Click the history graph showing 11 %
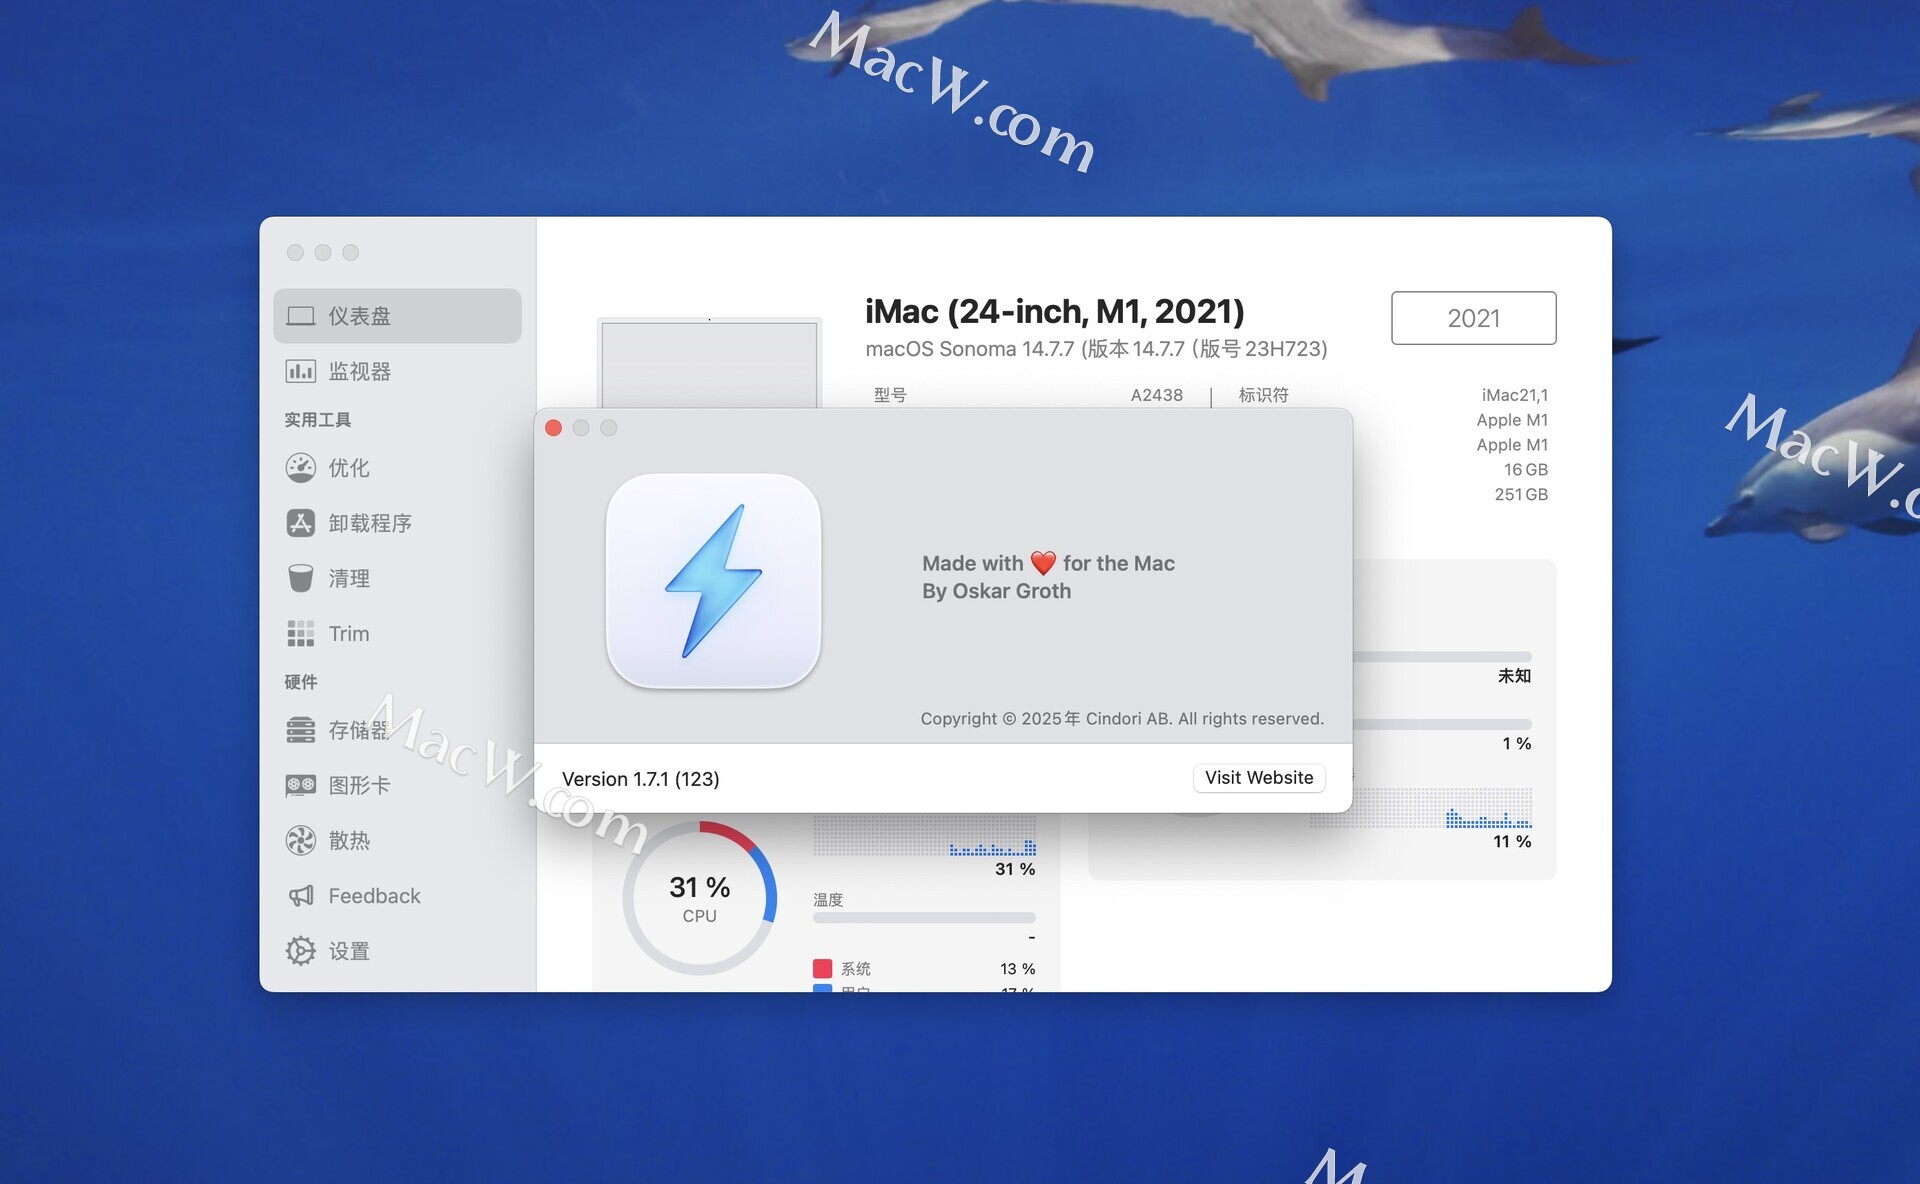 pyautogui.click(x=1421, y=808)
